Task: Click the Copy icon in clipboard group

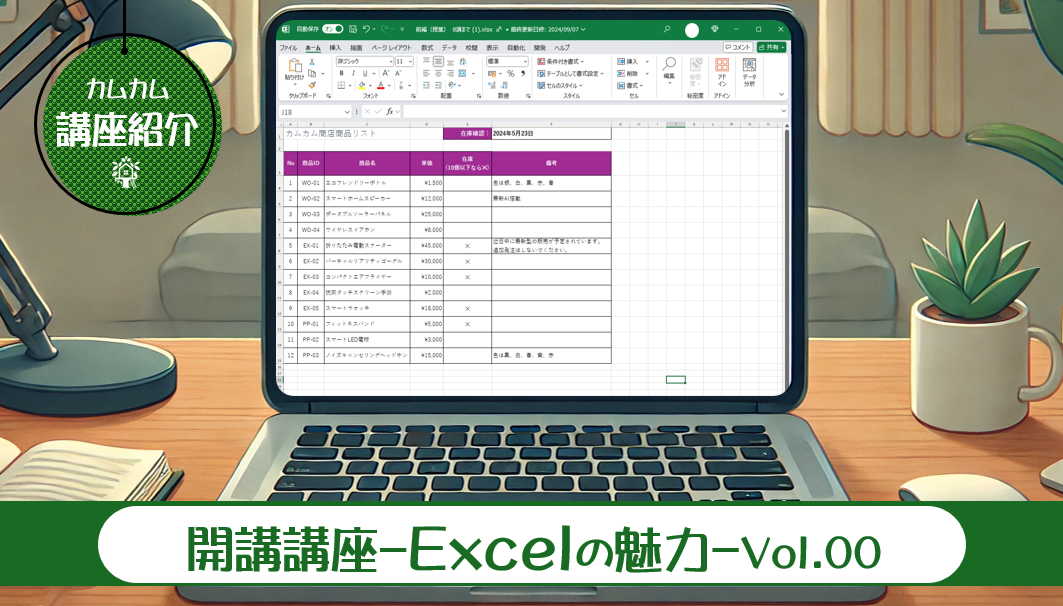Action: pyautogui.click(x=312, y=73)
